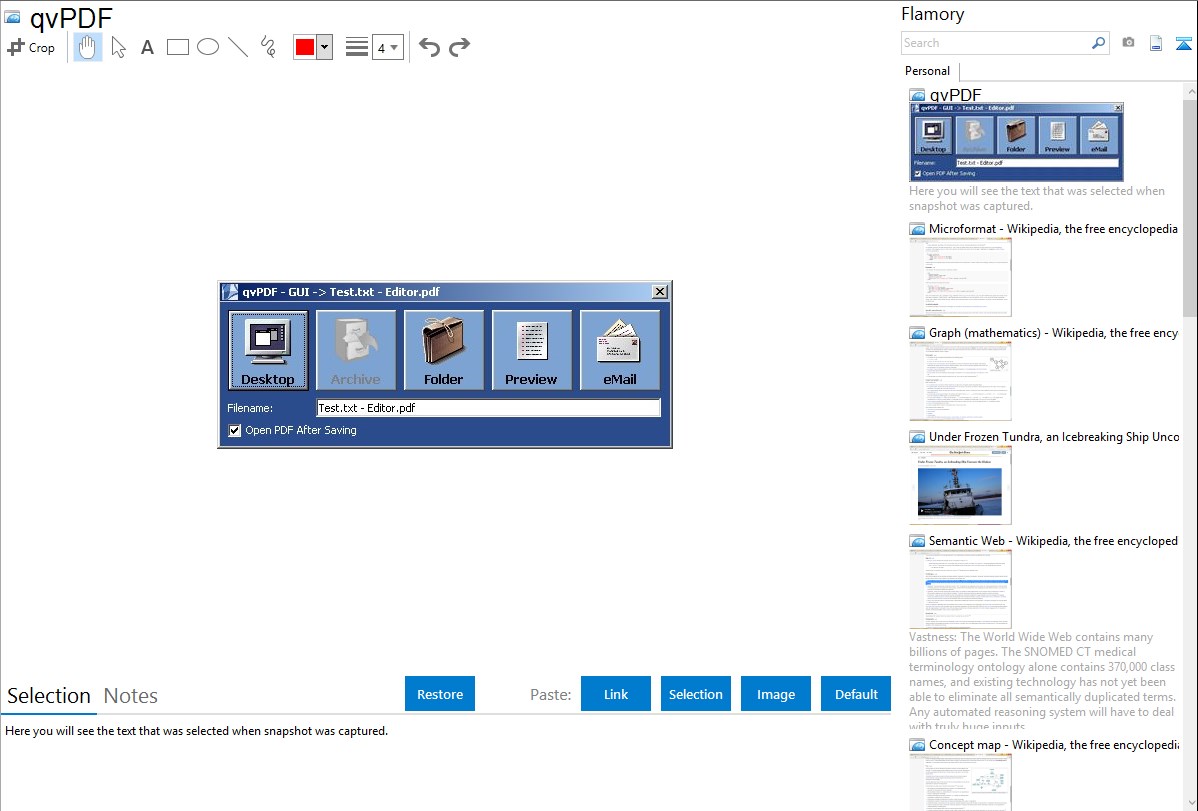Click the greyed Archive button
The width and height of the screenshot is (1198, 811).
356,350
